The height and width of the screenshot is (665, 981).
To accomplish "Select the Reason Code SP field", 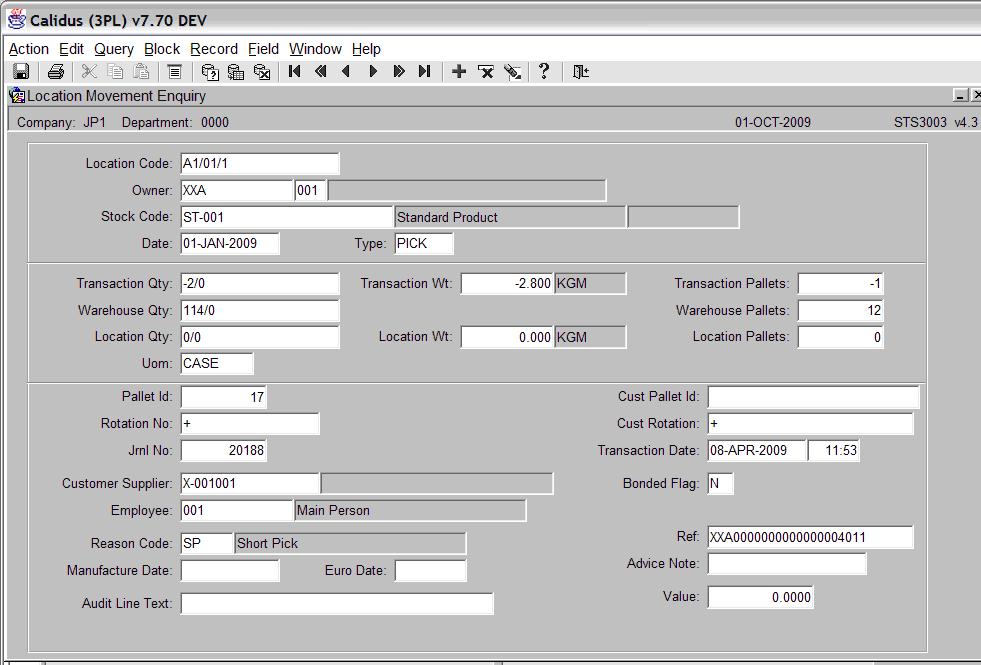I will 206,543.
